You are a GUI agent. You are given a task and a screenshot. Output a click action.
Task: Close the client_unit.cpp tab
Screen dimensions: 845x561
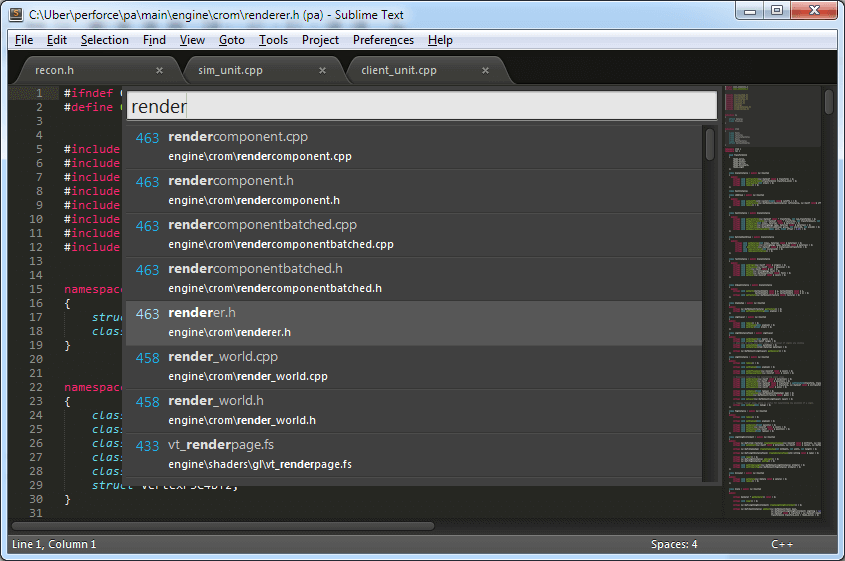pos(485,71)
